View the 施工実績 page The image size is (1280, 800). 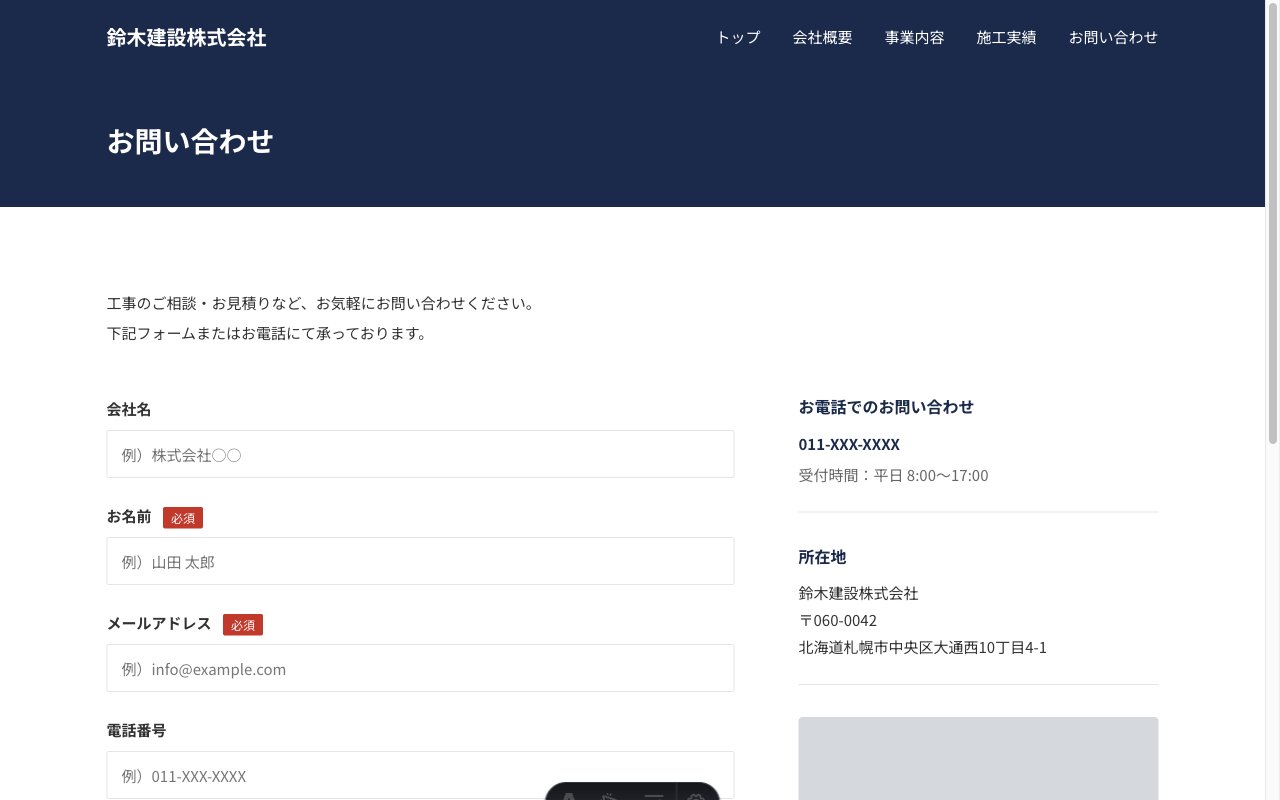pos(1006,37)
